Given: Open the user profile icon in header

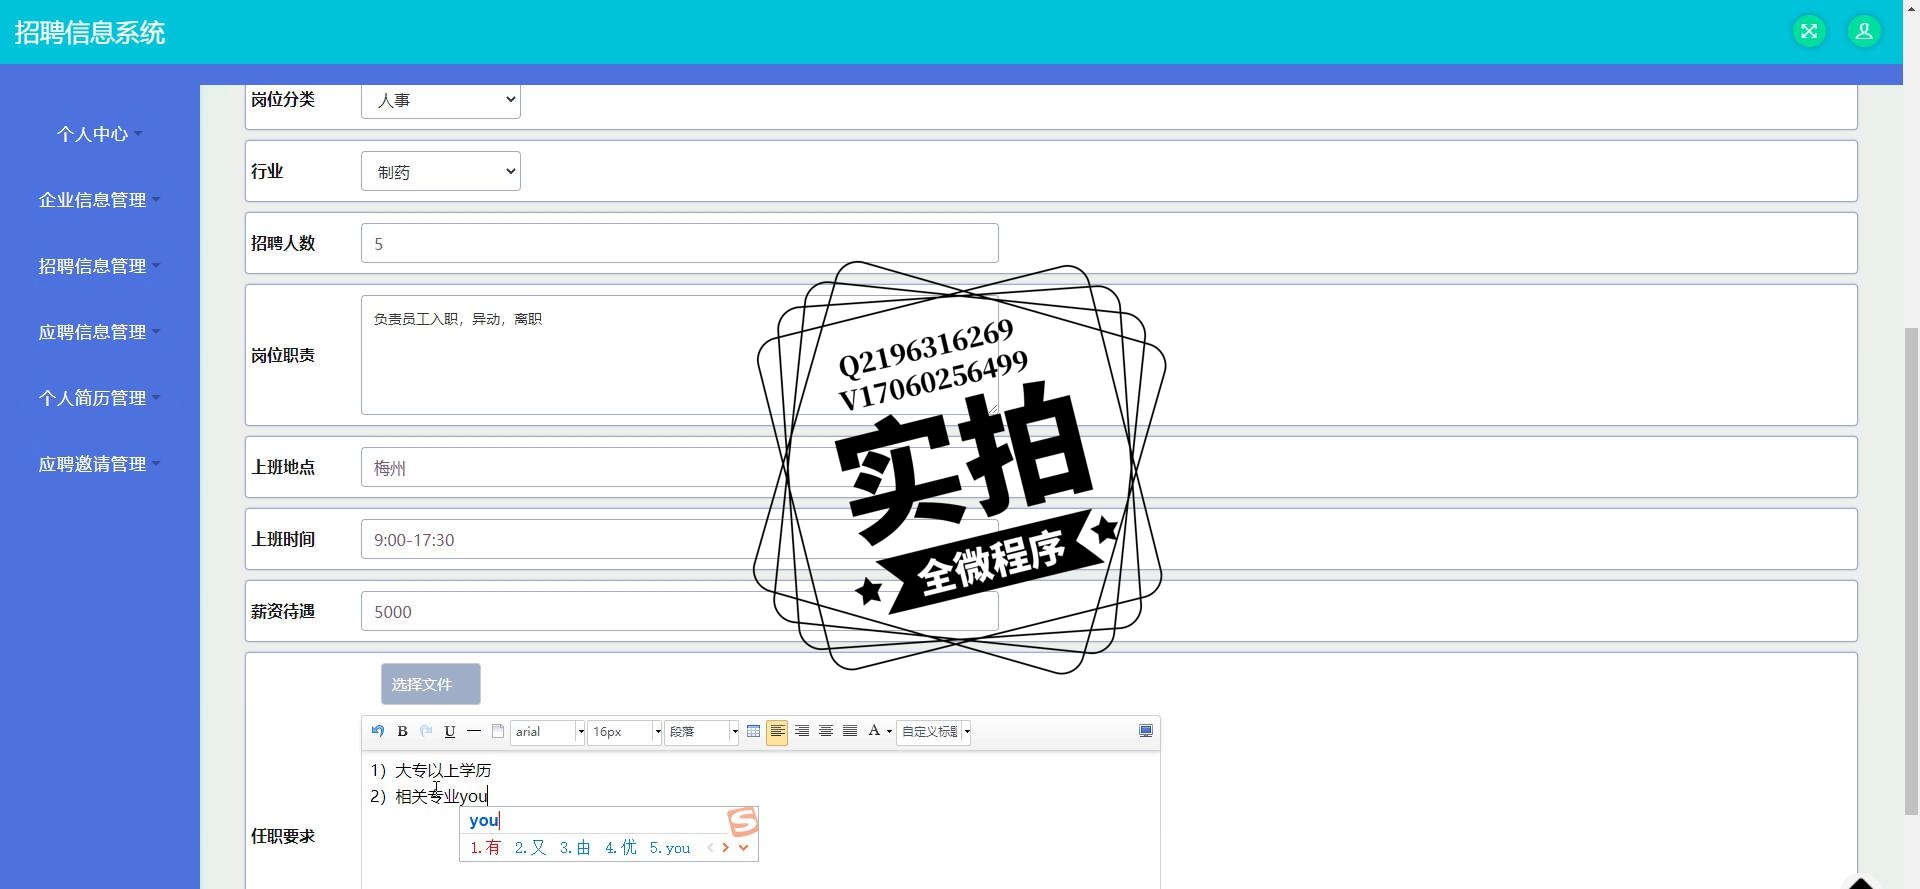Looking at the screenshot, I should point(1864,31).
